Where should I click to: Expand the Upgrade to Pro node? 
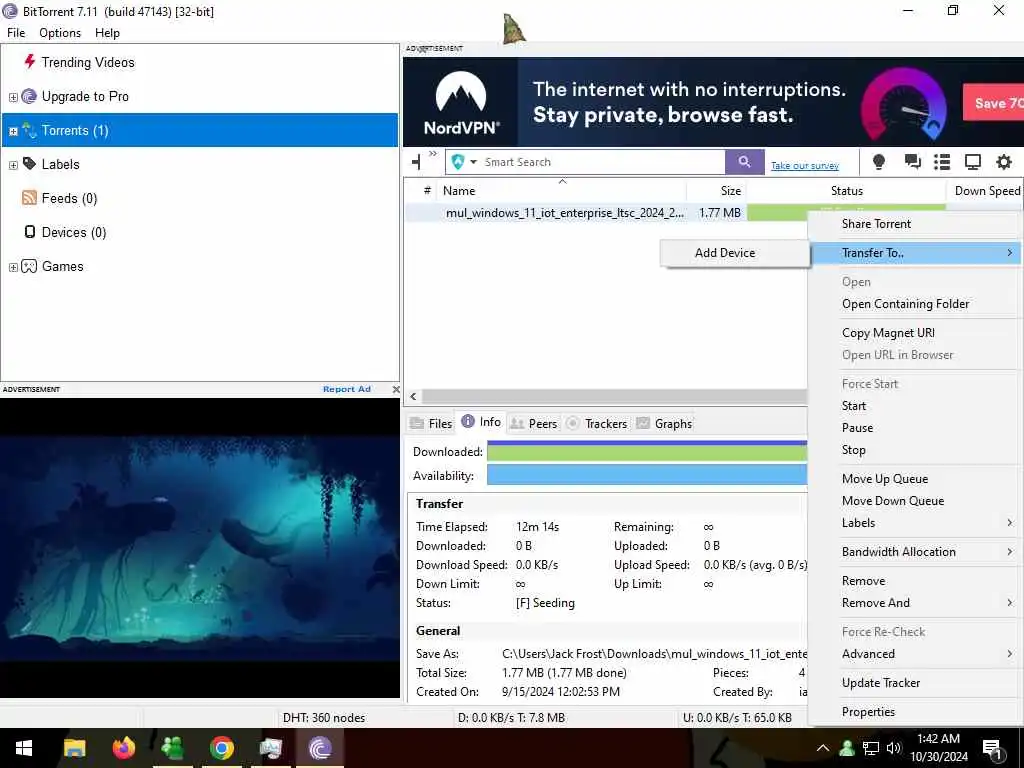tap(13, 97)
